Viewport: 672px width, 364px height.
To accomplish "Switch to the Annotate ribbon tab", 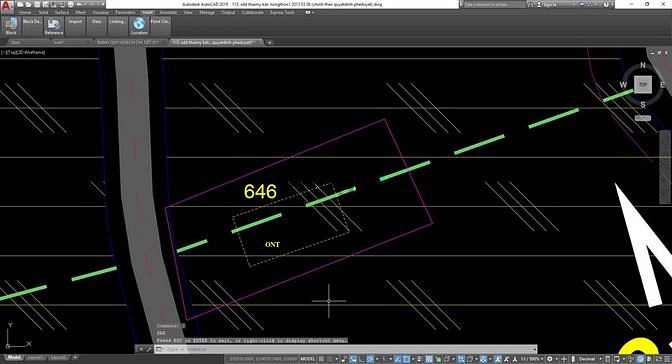I will [168, 12].
